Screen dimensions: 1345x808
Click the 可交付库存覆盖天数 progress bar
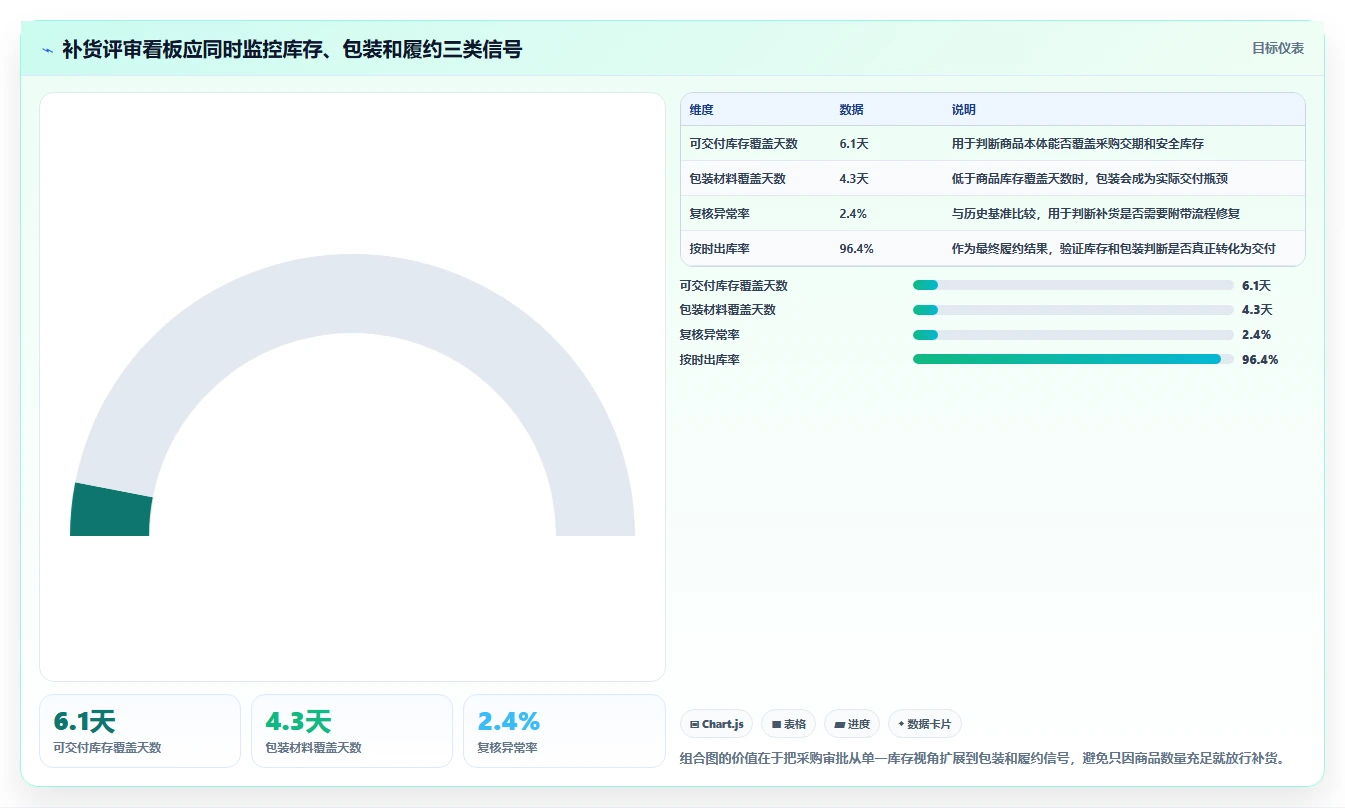(1073, 285)
